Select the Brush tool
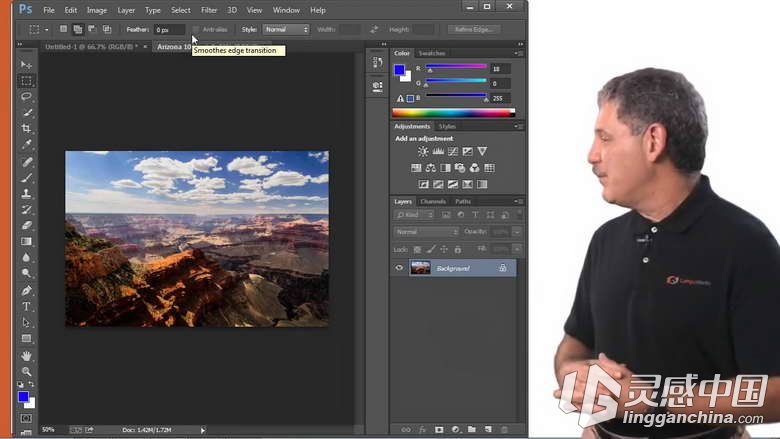 pos(26,177)
